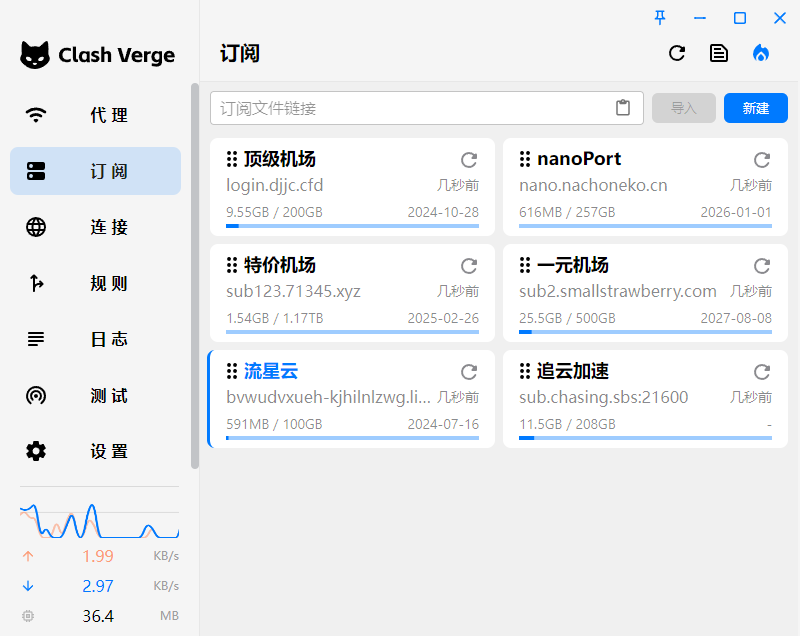Select the 订阅 subscriptions page

click(95, 171)
